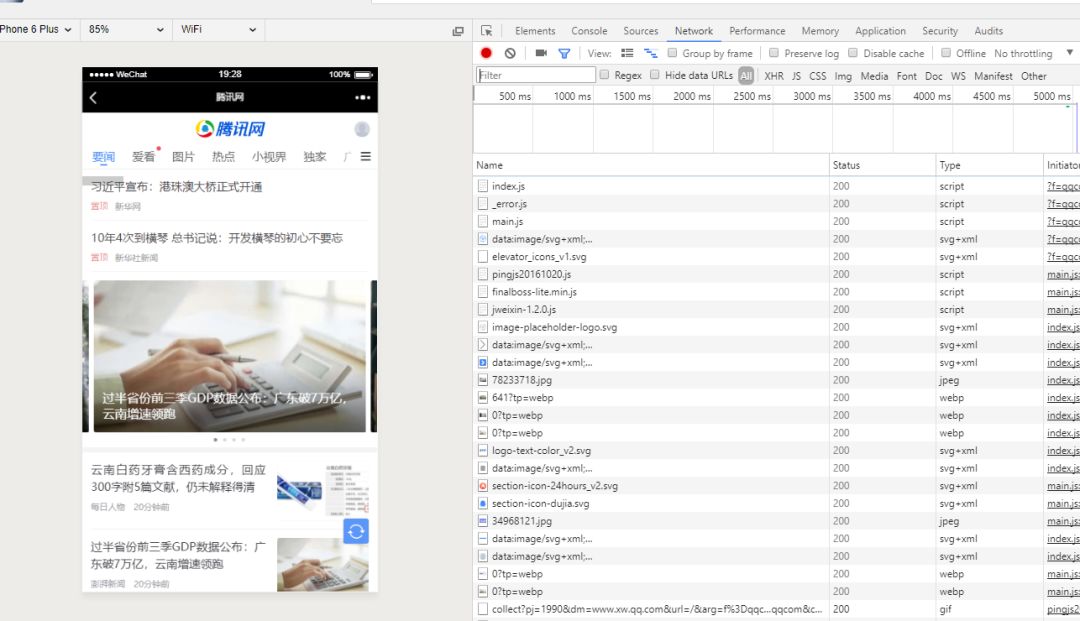The height and width of the screenshot is (621, 1080).
Task: Click the image icon beside 34968121.jpg
Action: [483, 521]
